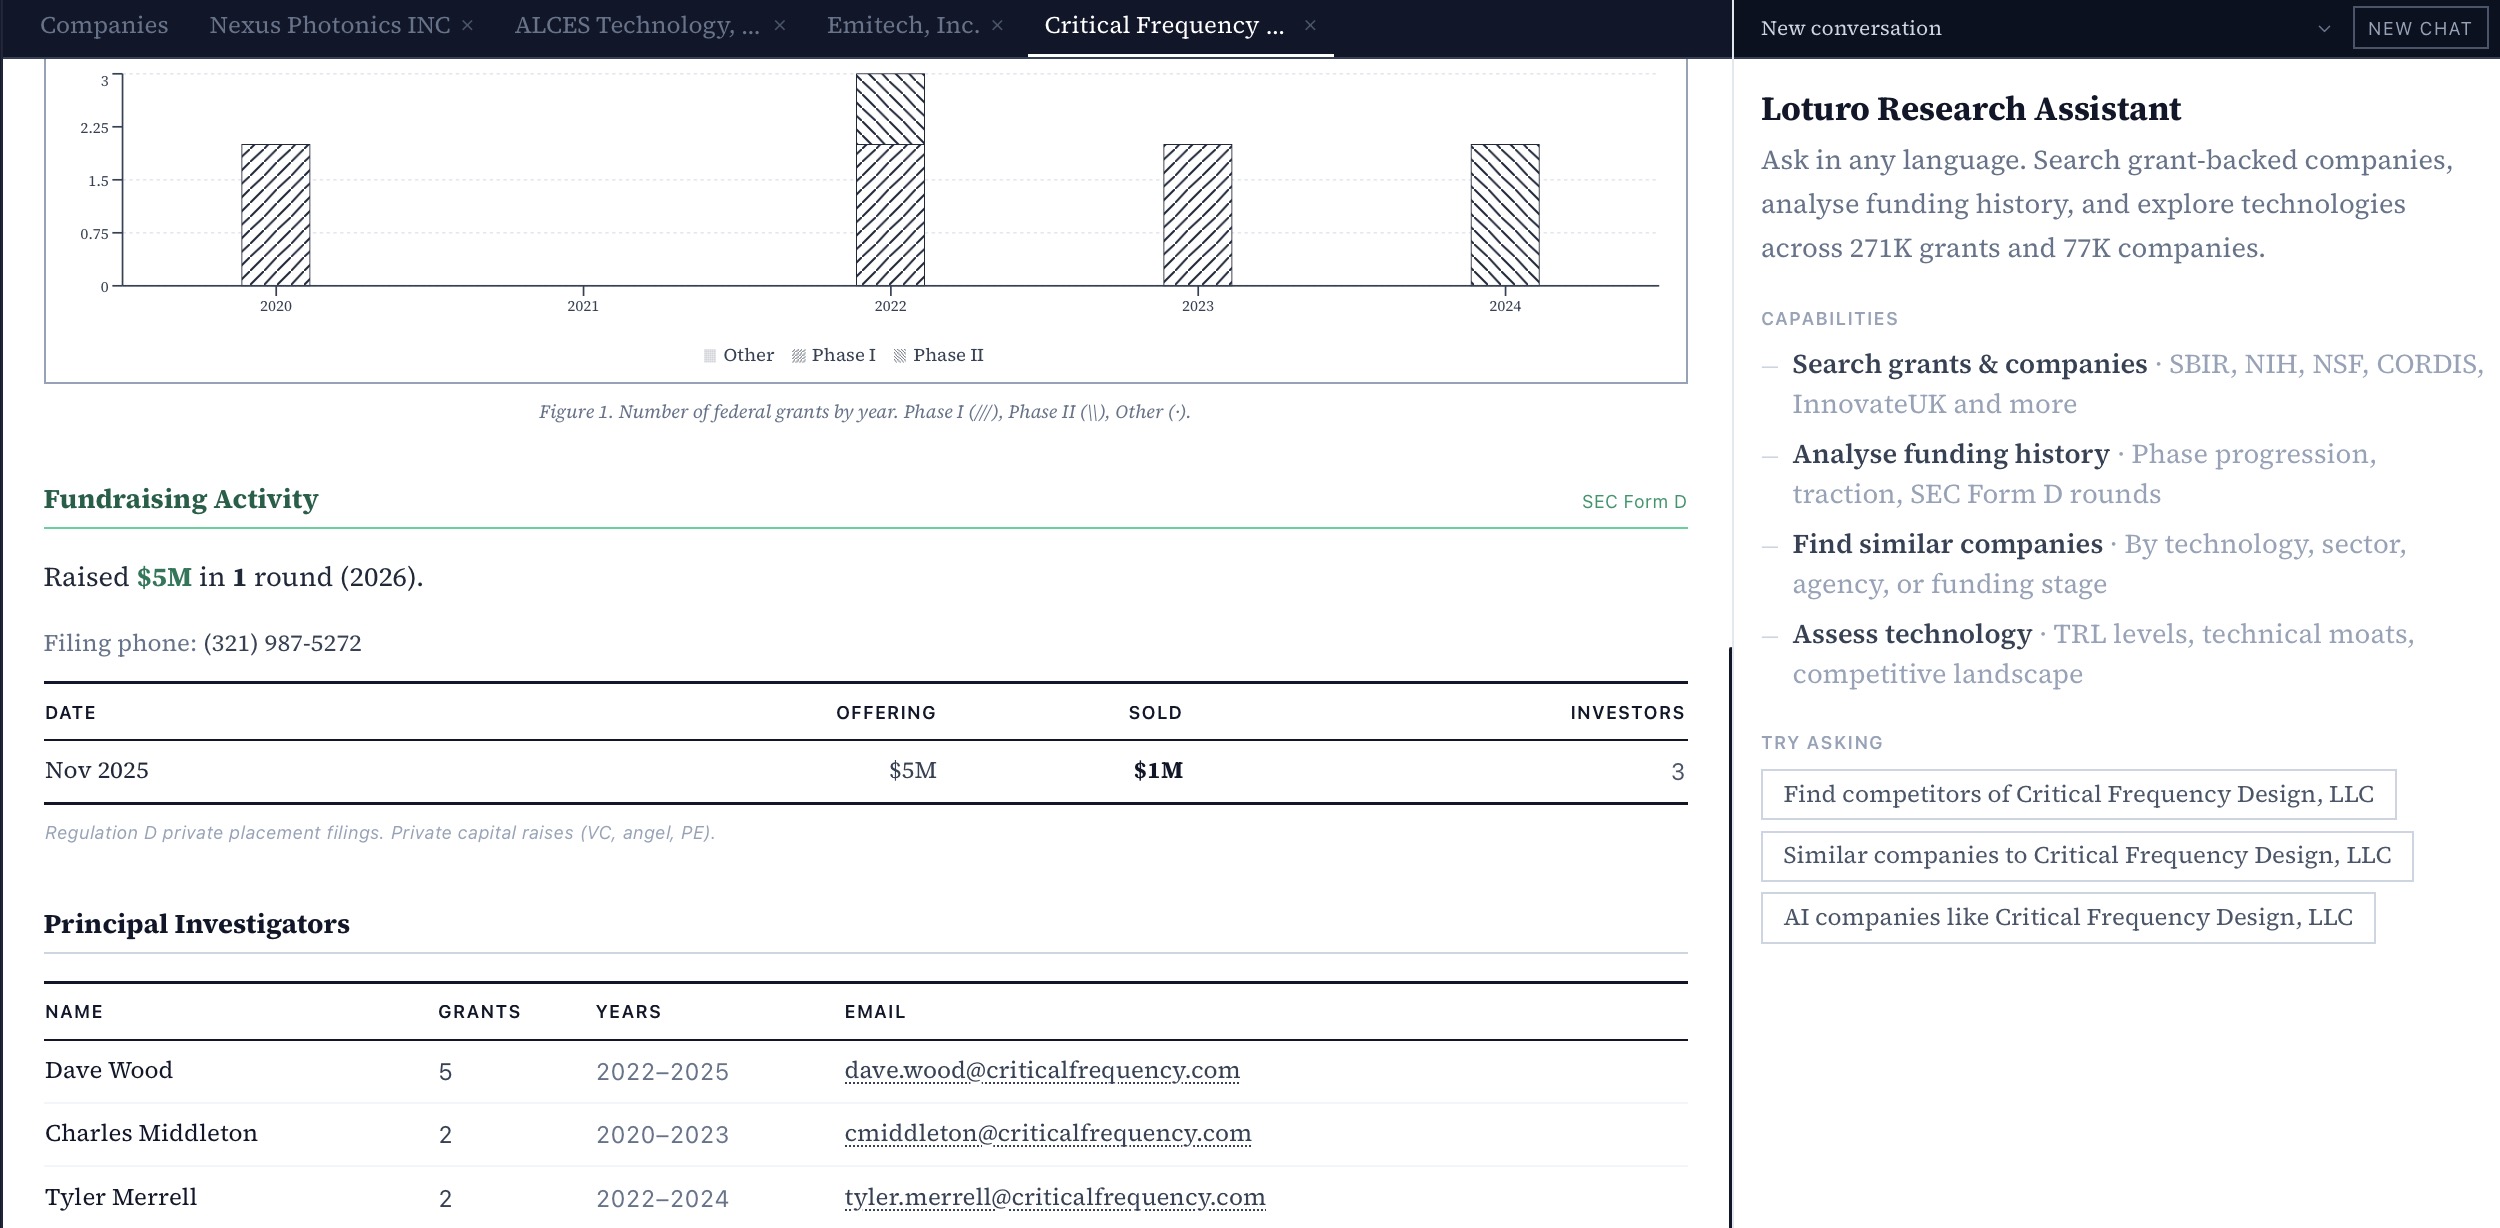The image size is (2500, 1228).
Task: Close the ALCES Technology tab
Action: pyautogui.click(x=780, y=26)
